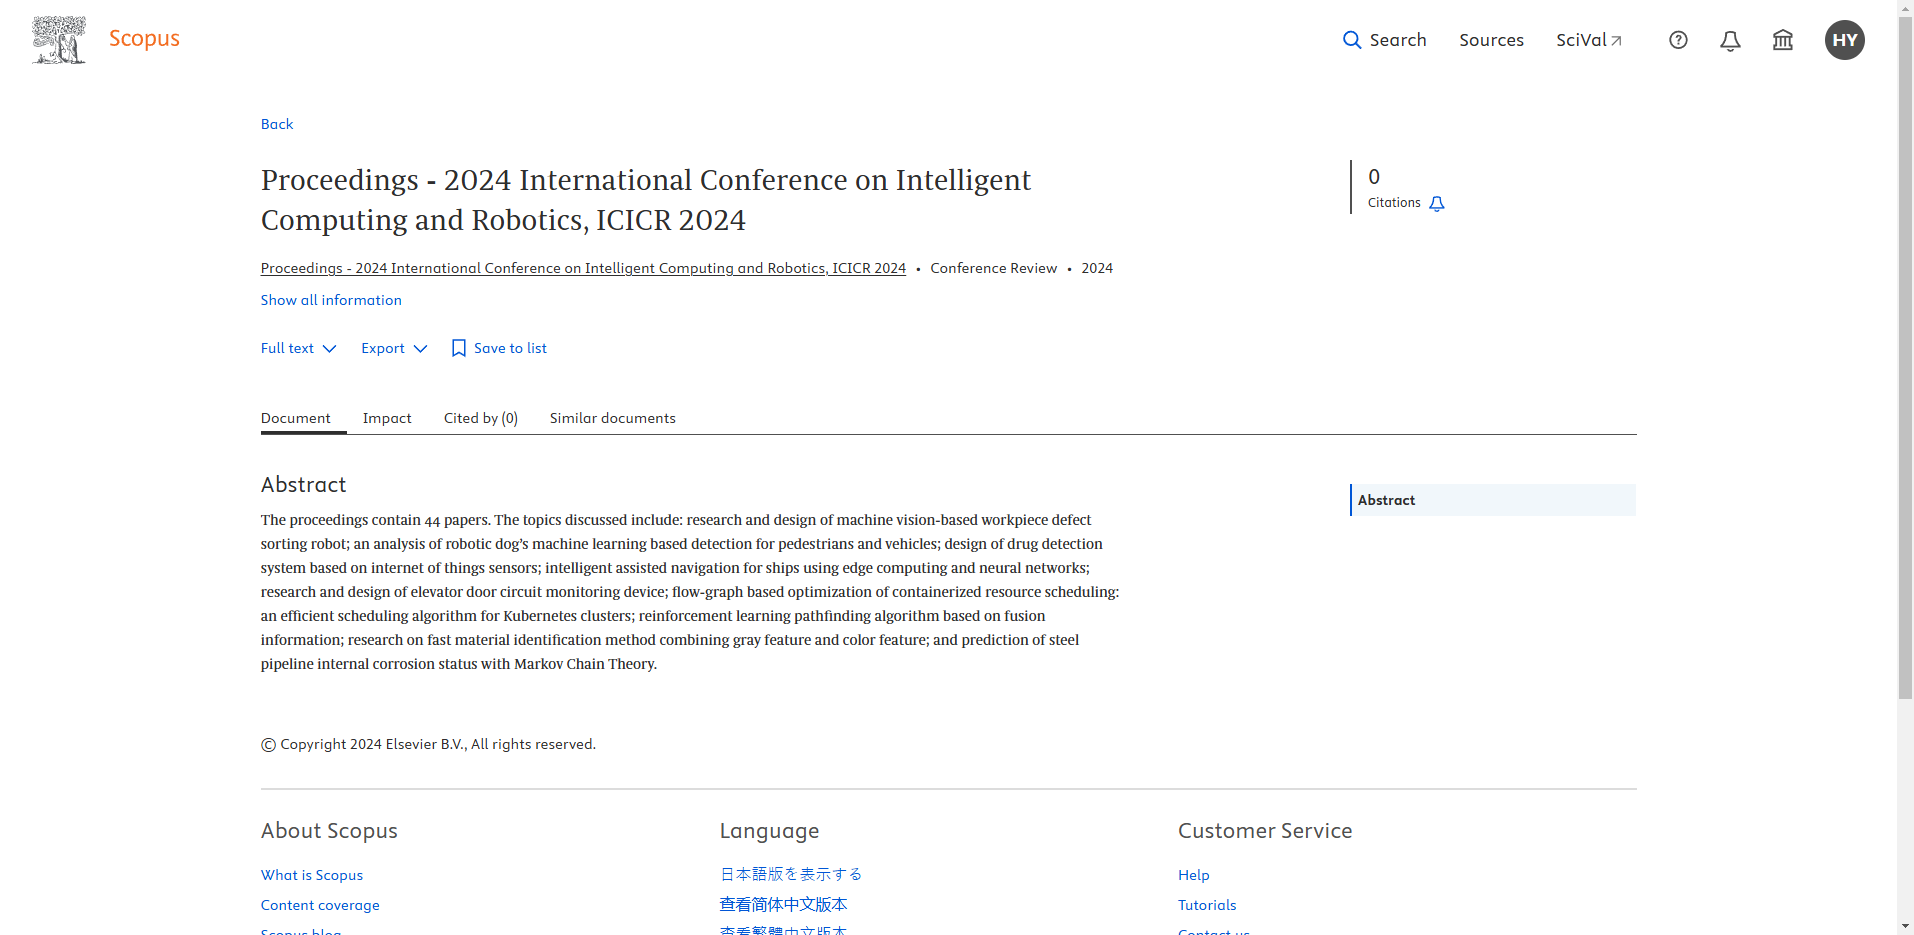Open the HY user profile avatar
Screen dimensions: 1914x935
[1844, 40]
